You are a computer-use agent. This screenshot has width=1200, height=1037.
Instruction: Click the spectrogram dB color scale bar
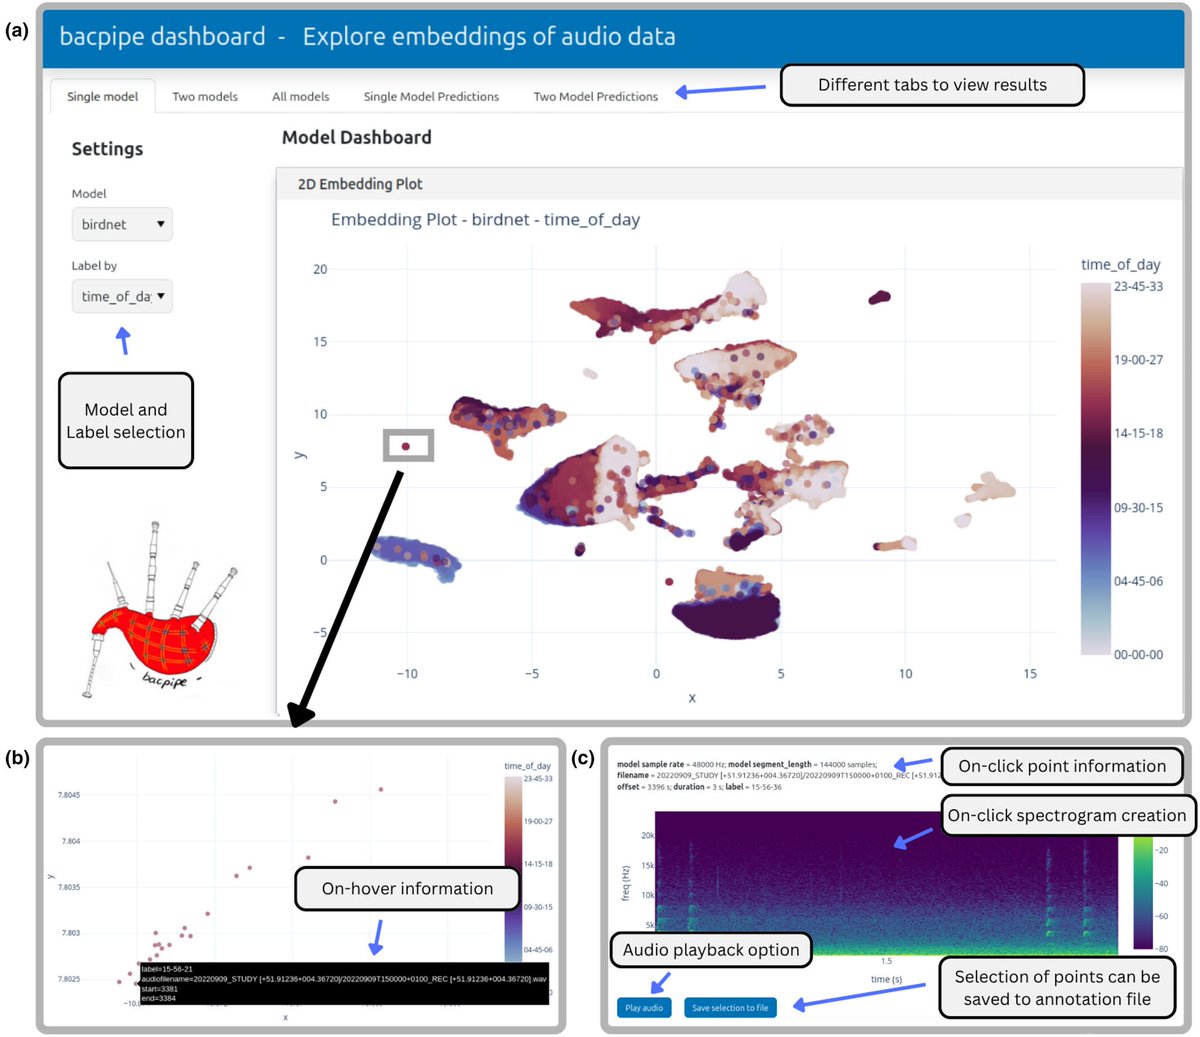tap(1142, 892)
